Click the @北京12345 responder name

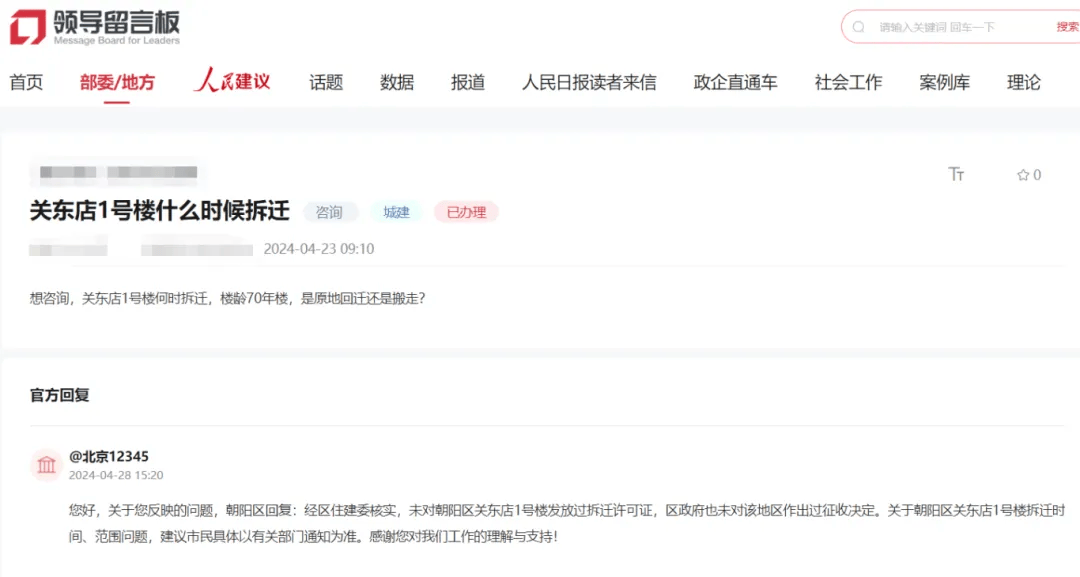tap(109, 457)
